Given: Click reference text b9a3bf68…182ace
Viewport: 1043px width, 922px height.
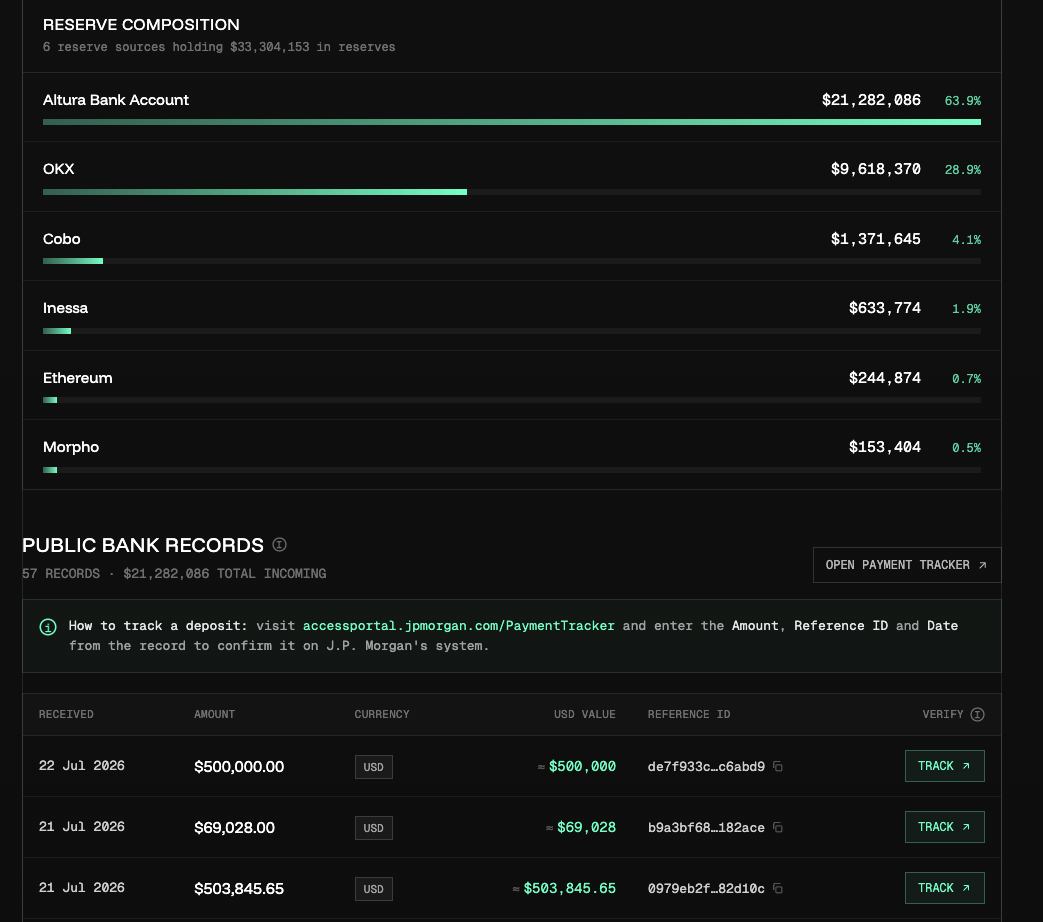Looking at the screenshot, I should 706,828.
